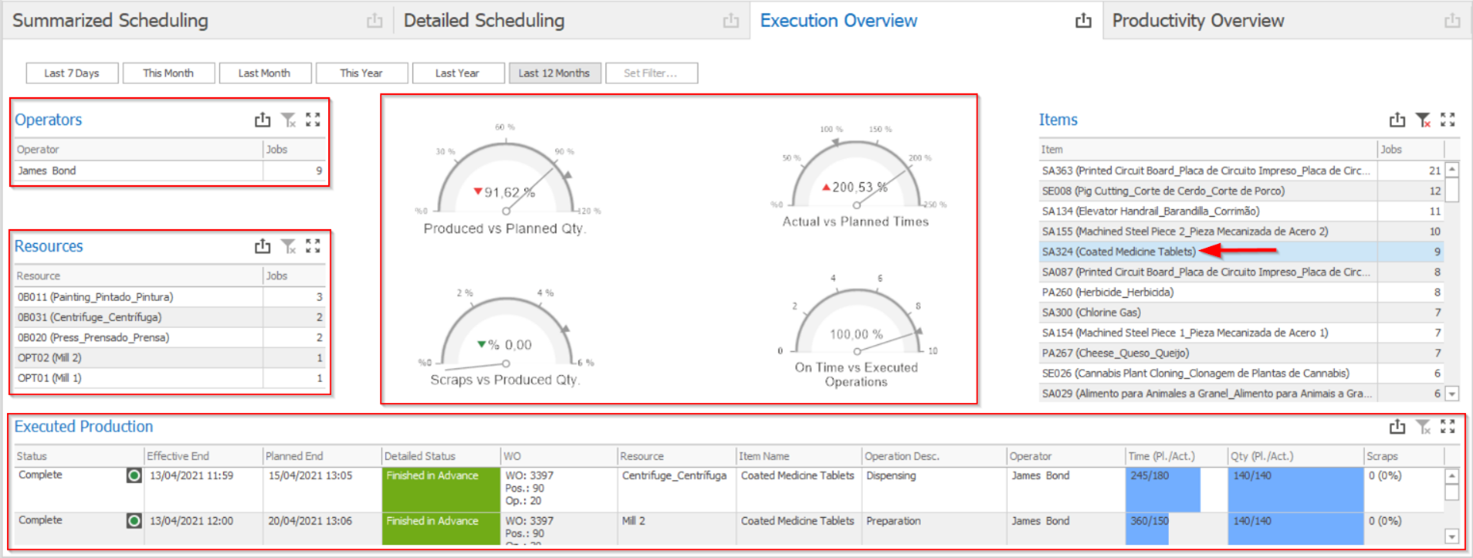Clear filter in Operators panel
Screen dimensions: 1473x558
pos(288,120)
